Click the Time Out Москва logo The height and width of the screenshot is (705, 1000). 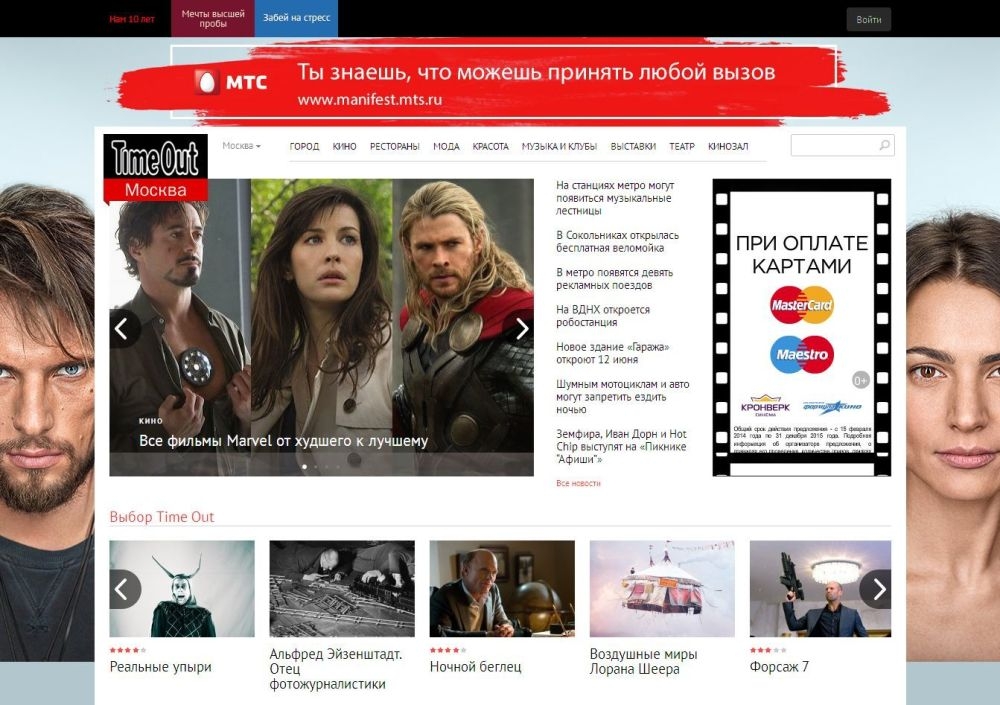156,168
